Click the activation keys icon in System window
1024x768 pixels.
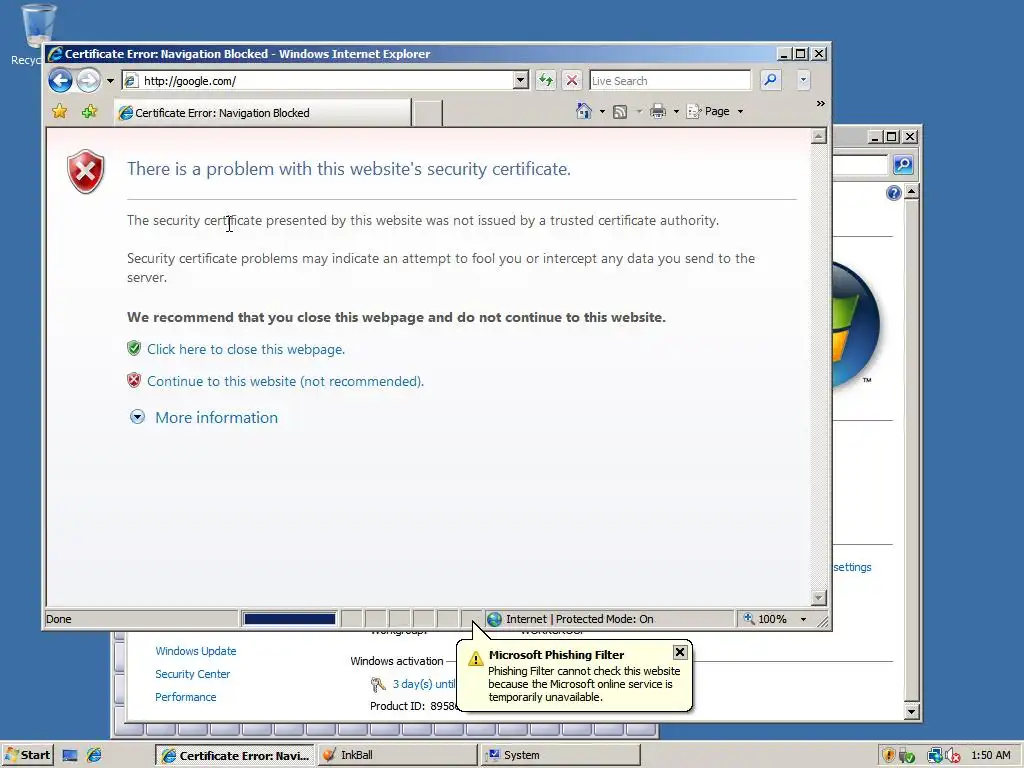click(x=378, y=684)
